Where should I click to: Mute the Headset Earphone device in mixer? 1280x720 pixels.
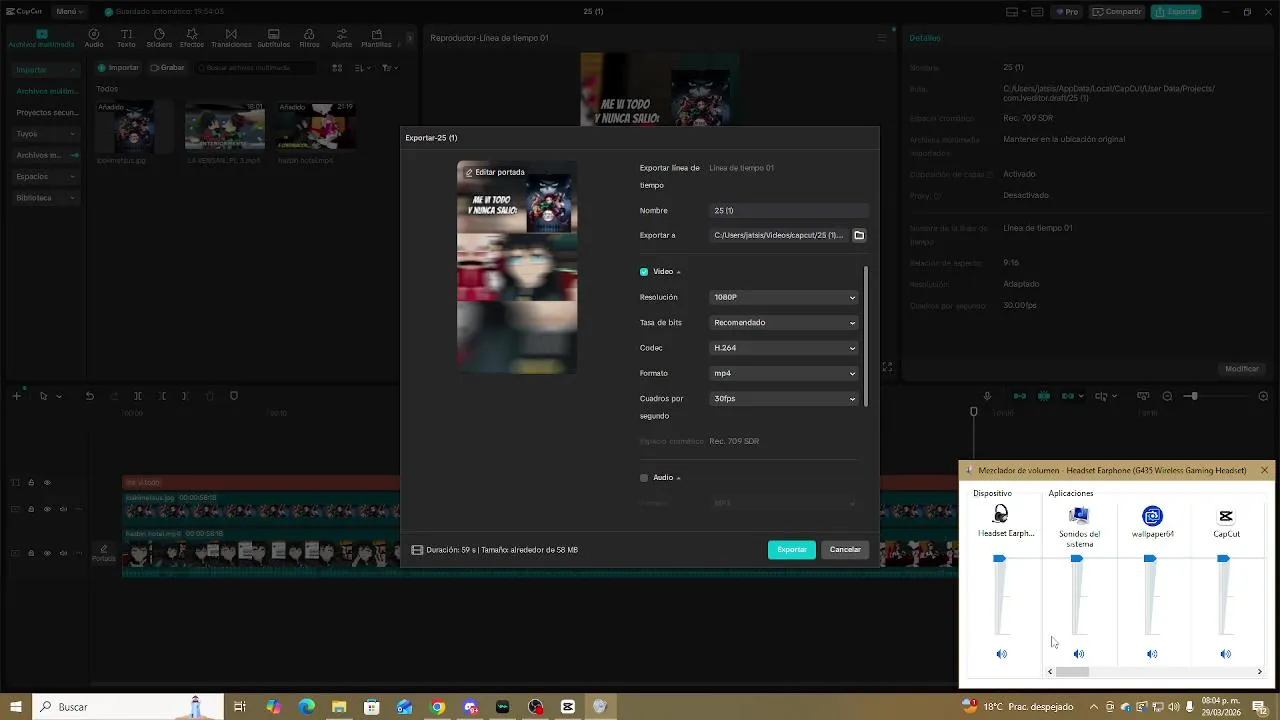pos(1002,654)
